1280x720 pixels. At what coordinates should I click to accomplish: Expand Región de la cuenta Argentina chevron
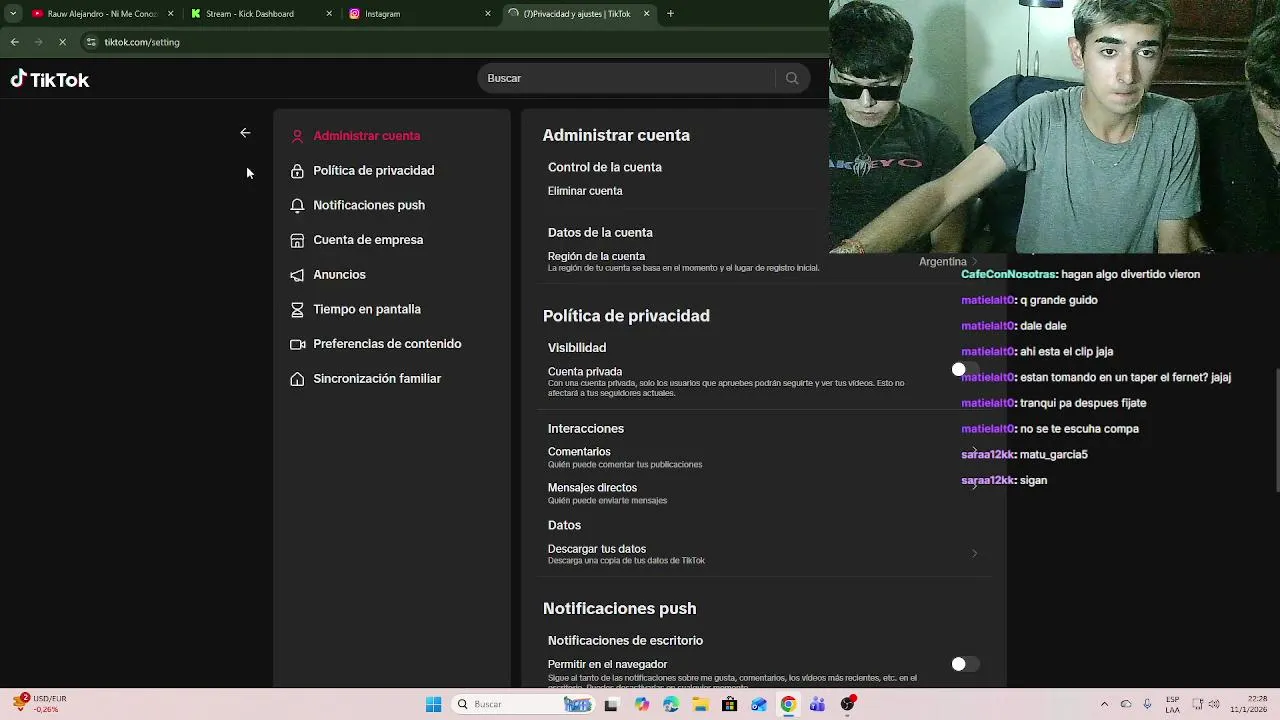[x=975, y=261]
